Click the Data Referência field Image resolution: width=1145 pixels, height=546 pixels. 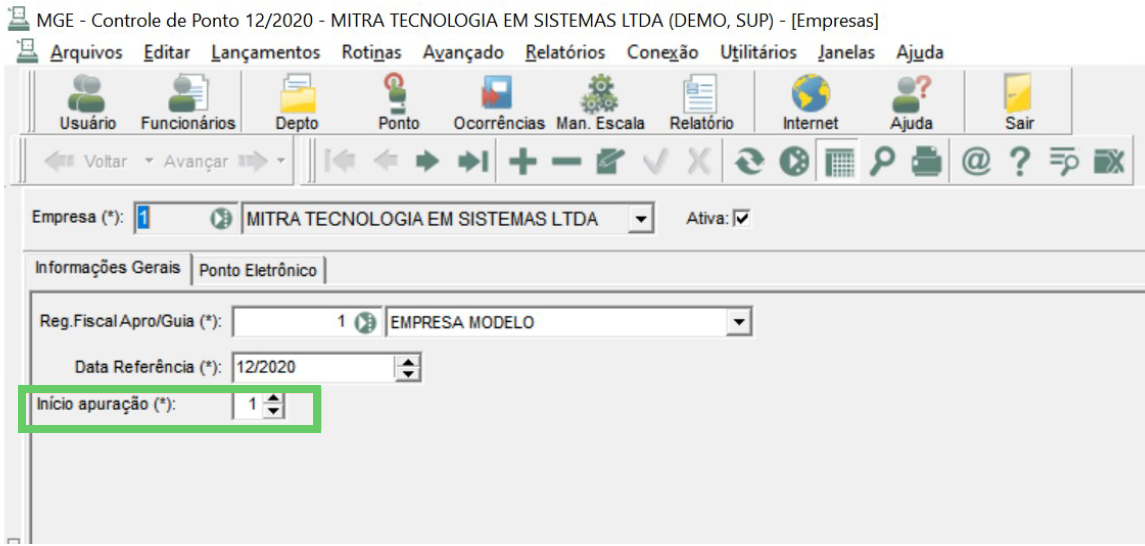315,367
